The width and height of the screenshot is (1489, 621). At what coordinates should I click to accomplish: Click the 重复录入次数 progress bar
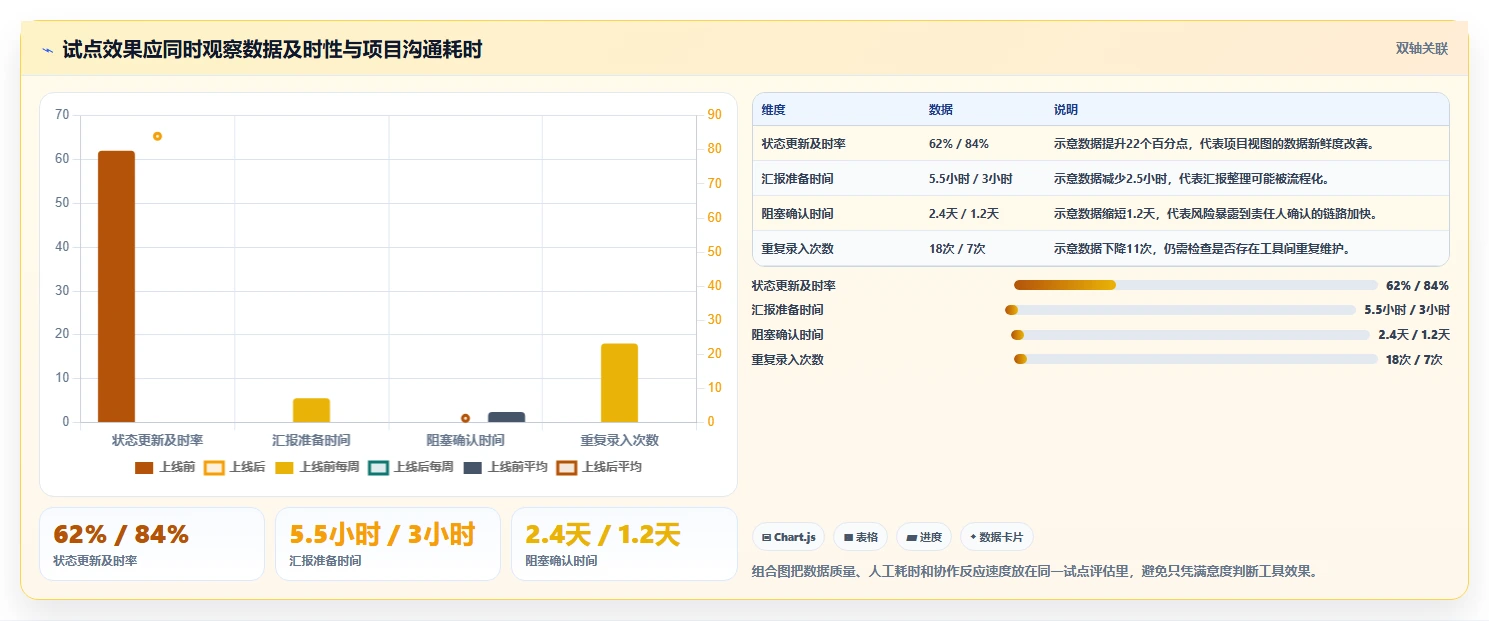tap(1195, 359)
